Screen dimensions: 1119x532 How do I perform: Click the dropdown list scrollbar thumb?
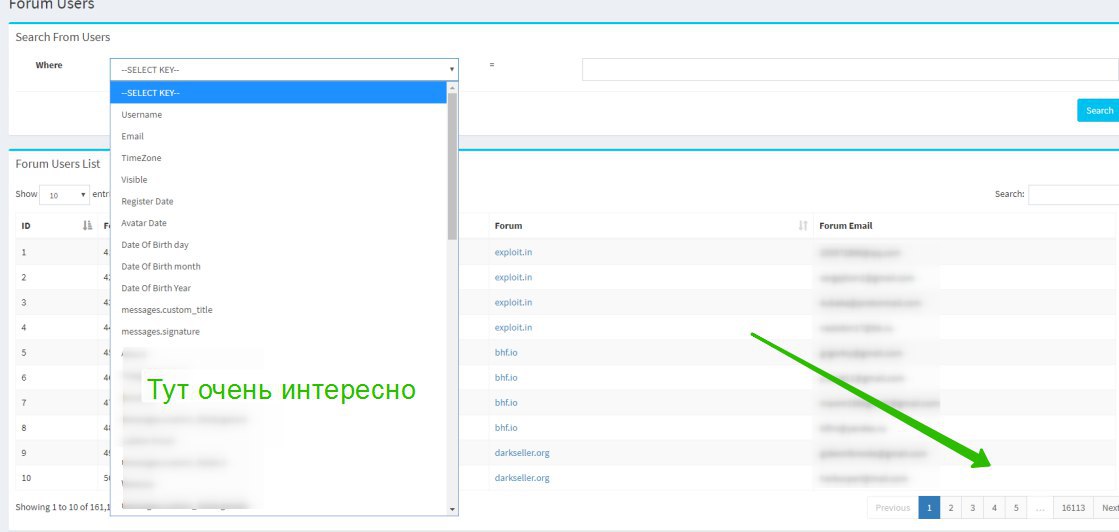452,166
